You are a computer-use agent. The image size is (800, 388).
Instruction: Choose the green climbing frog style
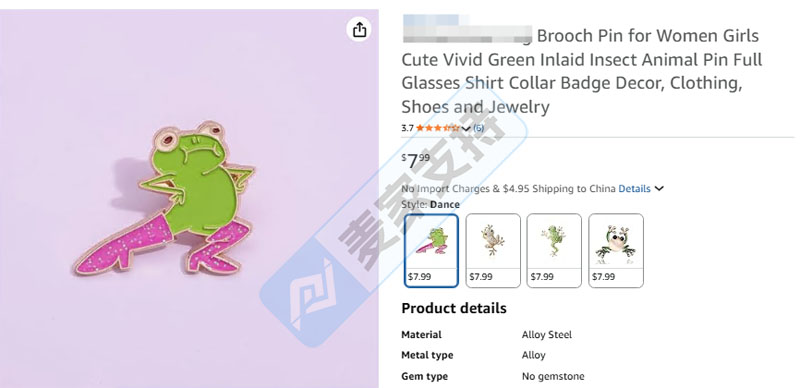pyautogui.click(x=554, y=251)
